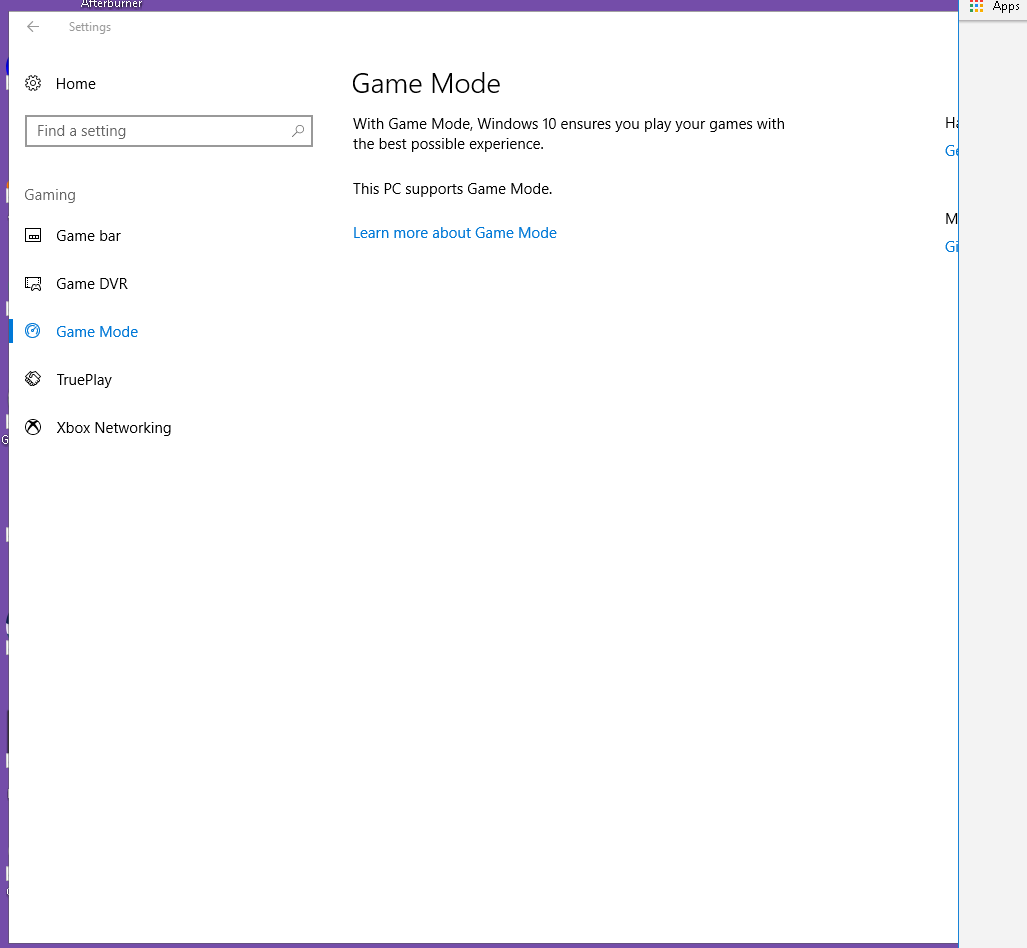
Task: Open the TruePlay settings page
Action: 86,379
